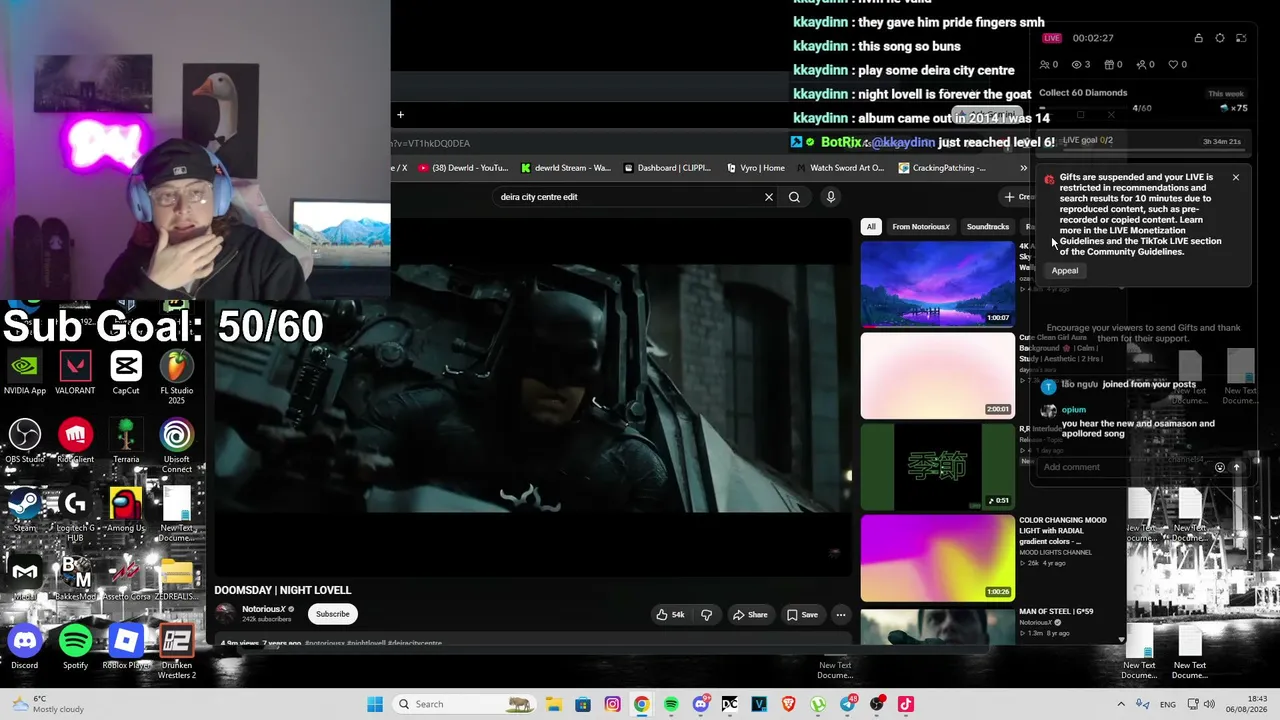Viewport: 1280px width, 720px height.
Task: Play the 1:00:07 purple lake video thumbnail
Action: coord(937,283)
